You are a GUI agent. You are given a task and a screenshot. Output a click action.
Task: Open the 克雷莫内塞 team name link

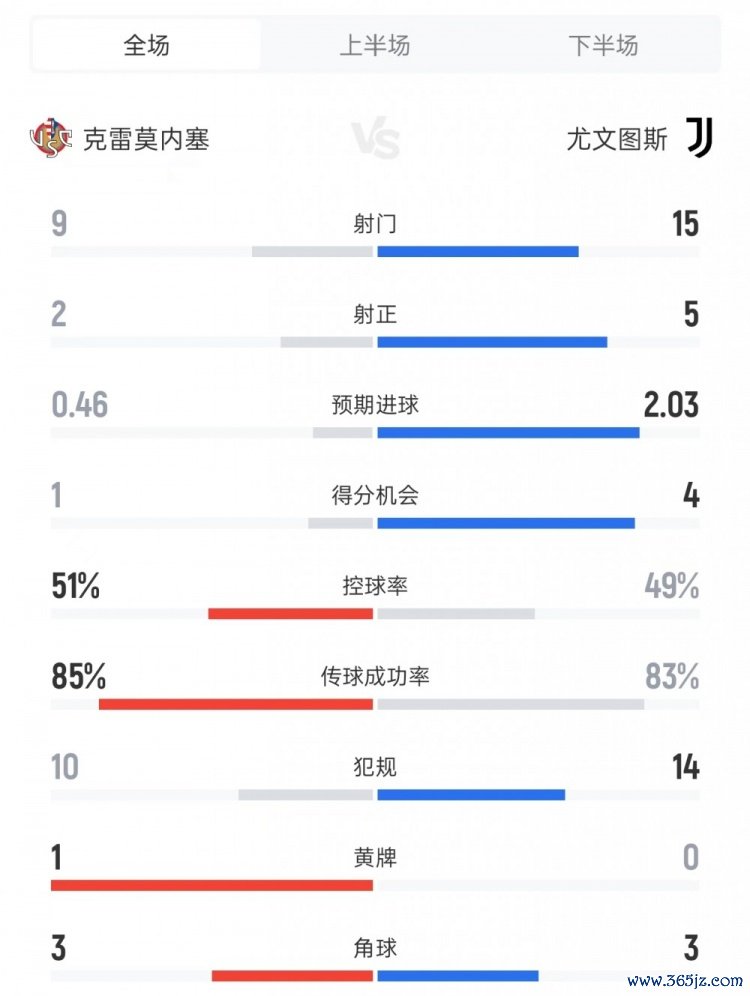pos(146,139)
